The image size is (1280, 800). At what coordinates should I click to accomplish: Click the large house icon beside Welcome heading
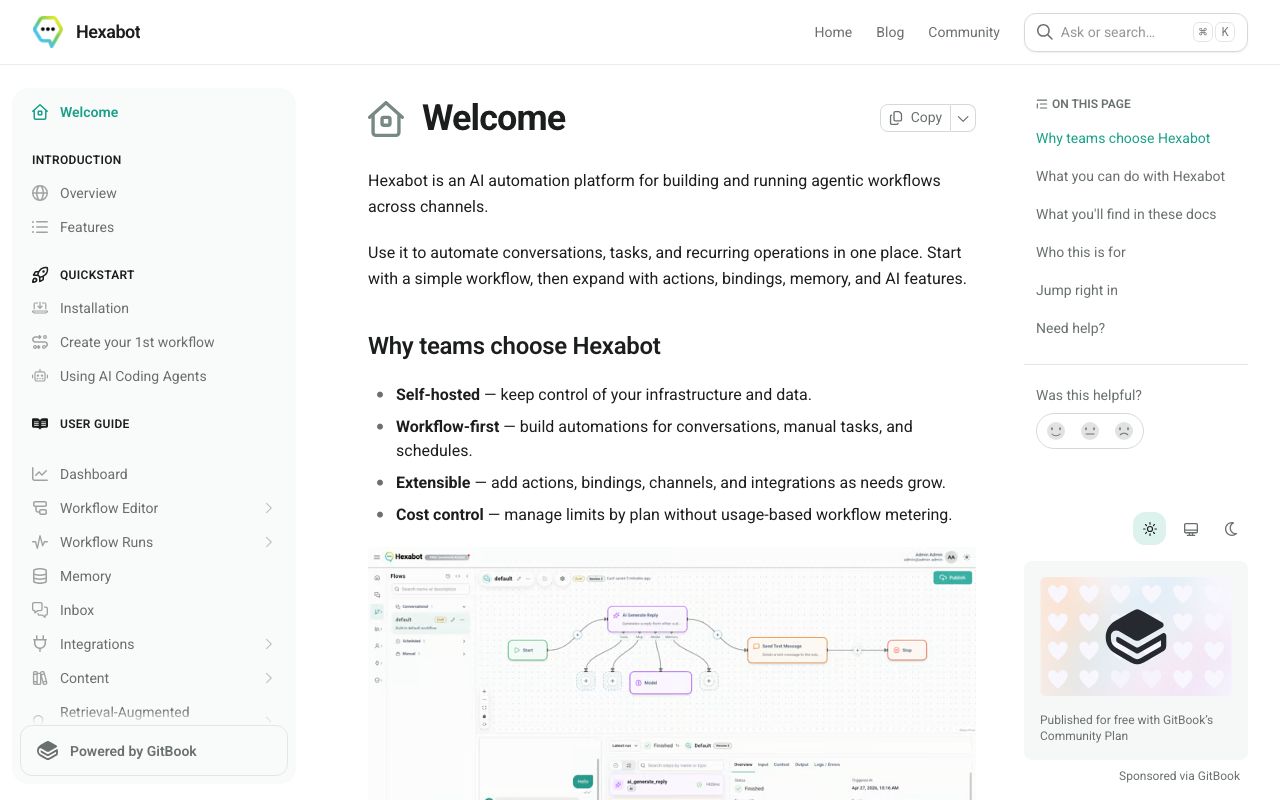[386, 119]
